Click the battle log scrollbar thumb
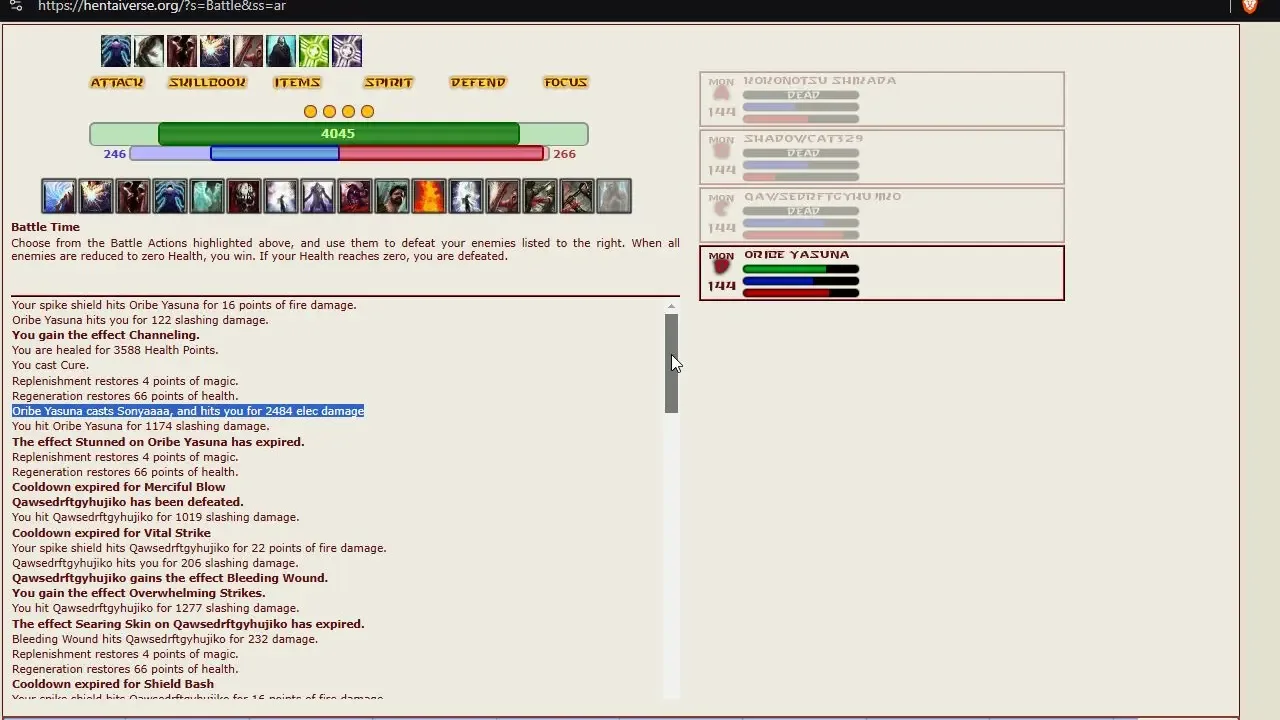Screen dimensions: 1280x720 tap(671, 363)
